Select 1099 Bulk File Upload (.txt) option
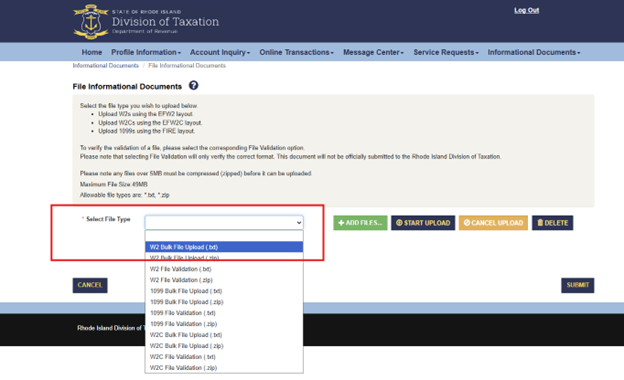 coord(224,291)
